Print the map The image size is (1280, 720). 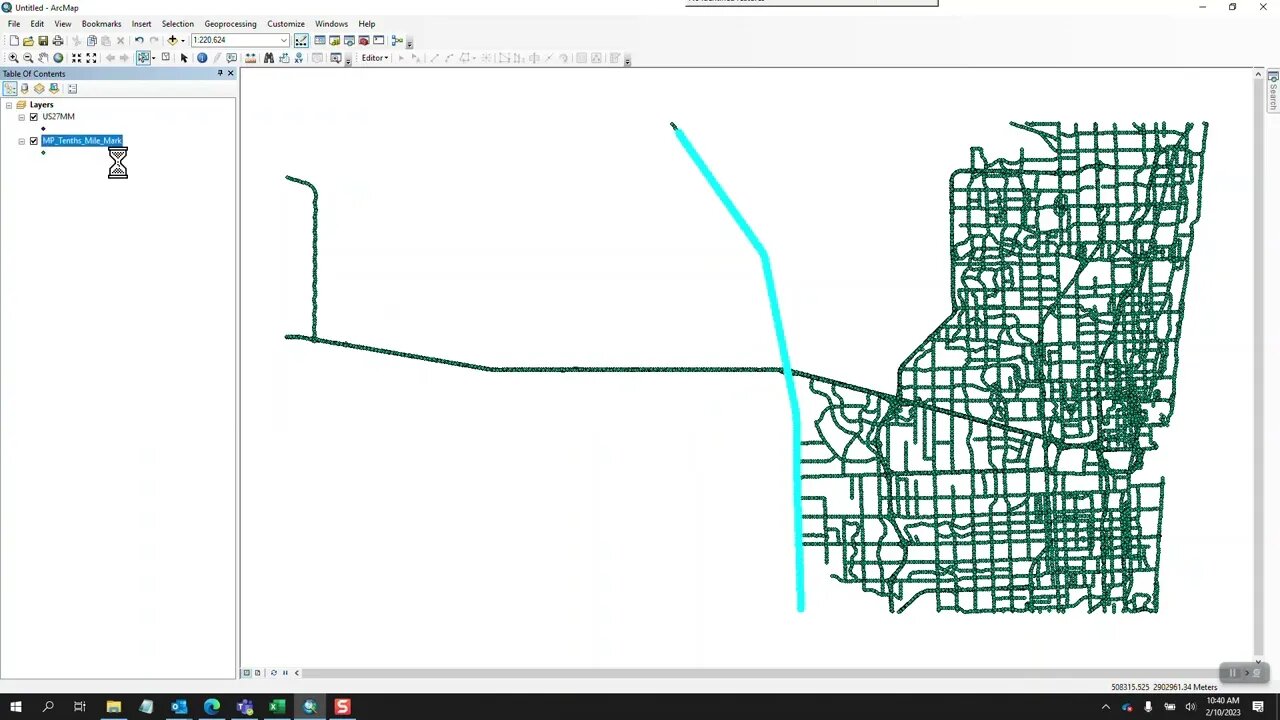[58, 40]
